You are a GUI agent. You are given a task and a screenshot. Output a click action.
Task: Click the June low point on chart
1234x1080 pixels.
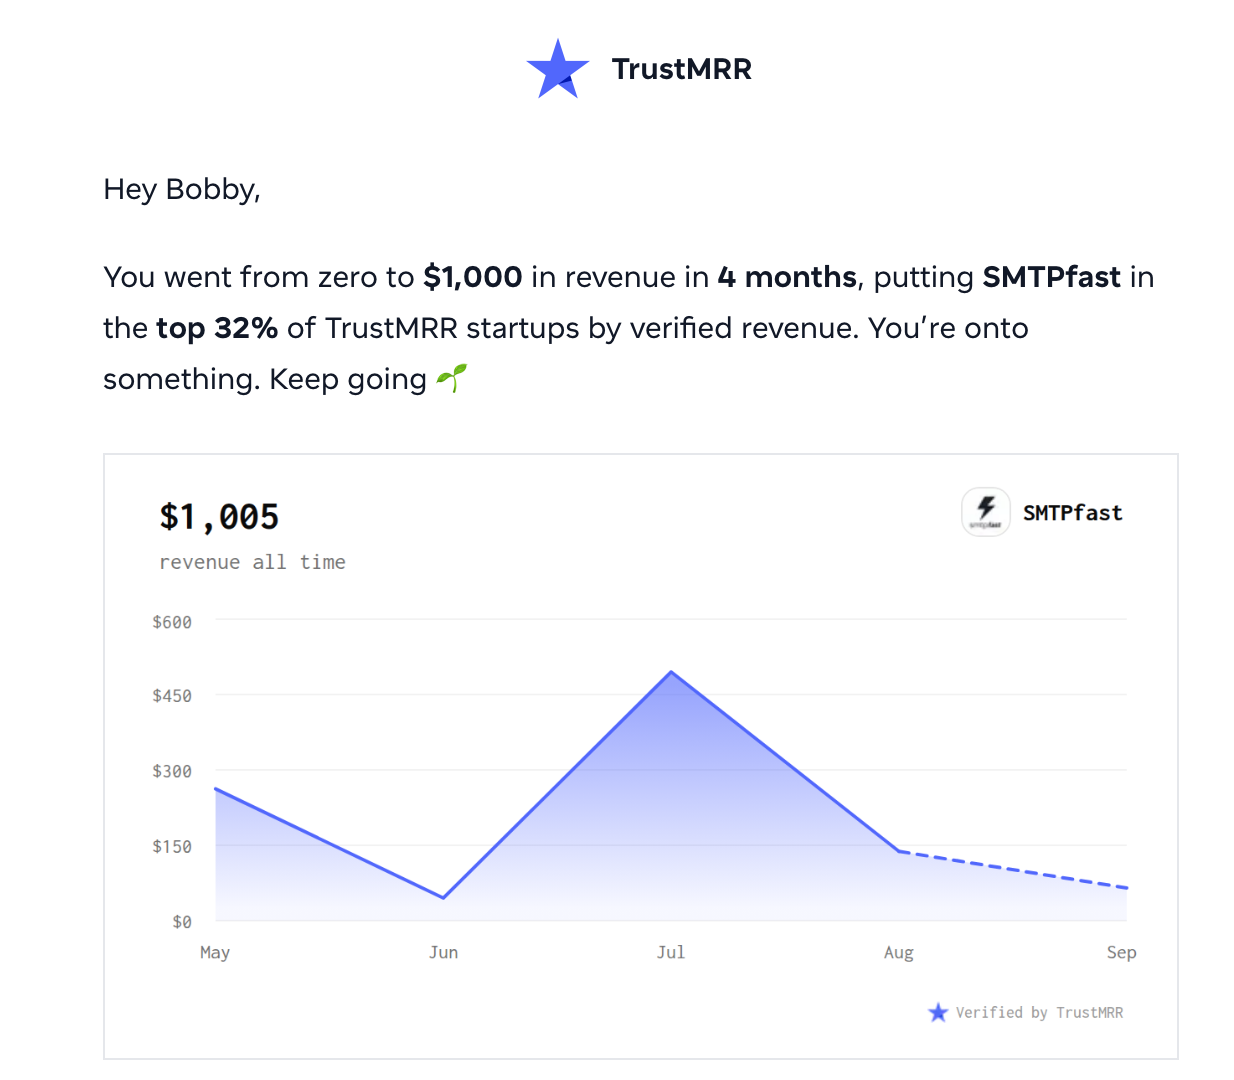coord(443,897)
